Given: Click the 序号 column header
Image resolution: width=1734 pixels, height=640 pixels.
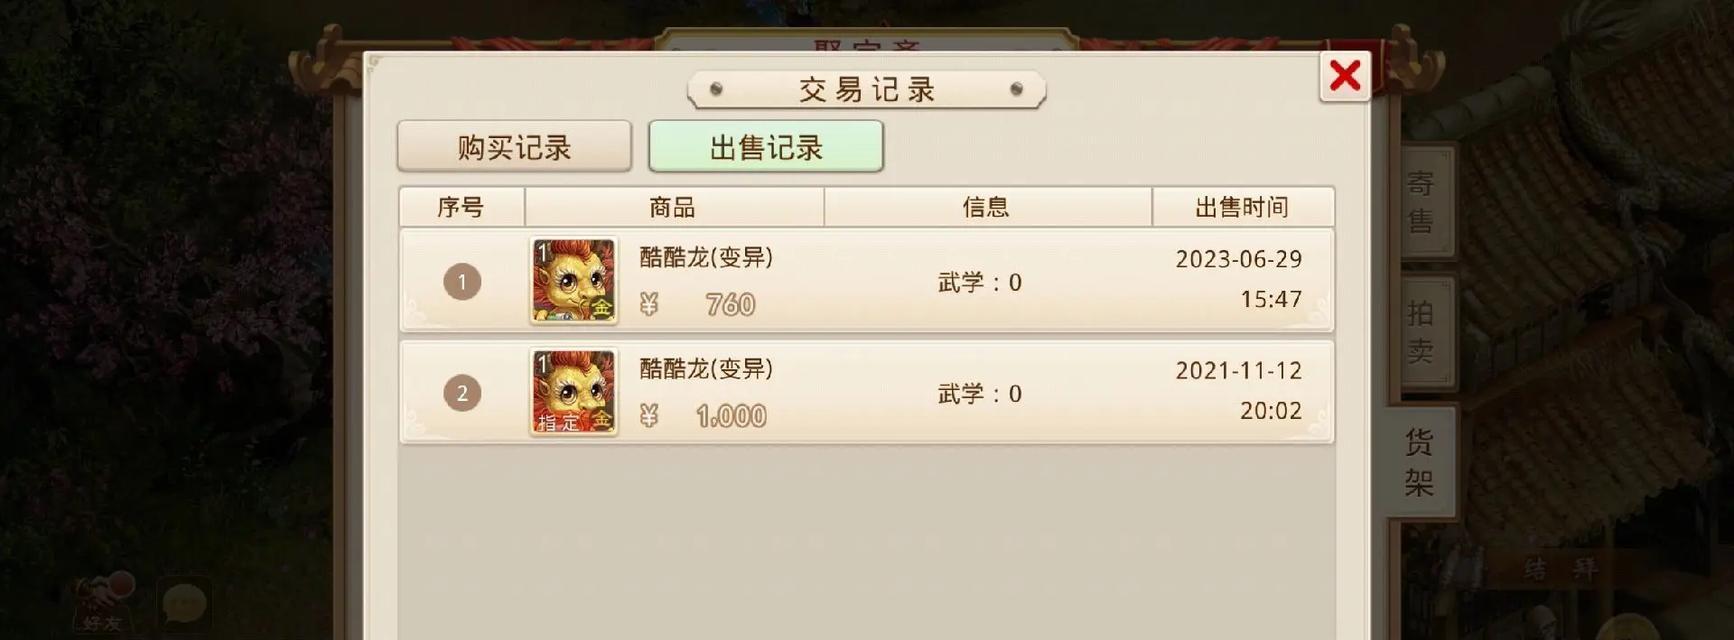Looking at the screenshot, I should tap(461, 207).
